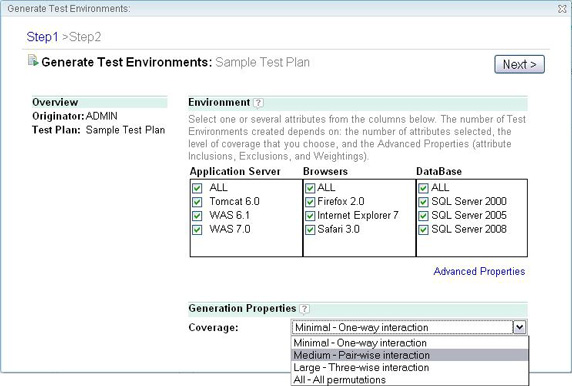Toggle the SQL Server 2005 checkbox
The height and width of the screenshot is (386, 572).
click(423, 216)
